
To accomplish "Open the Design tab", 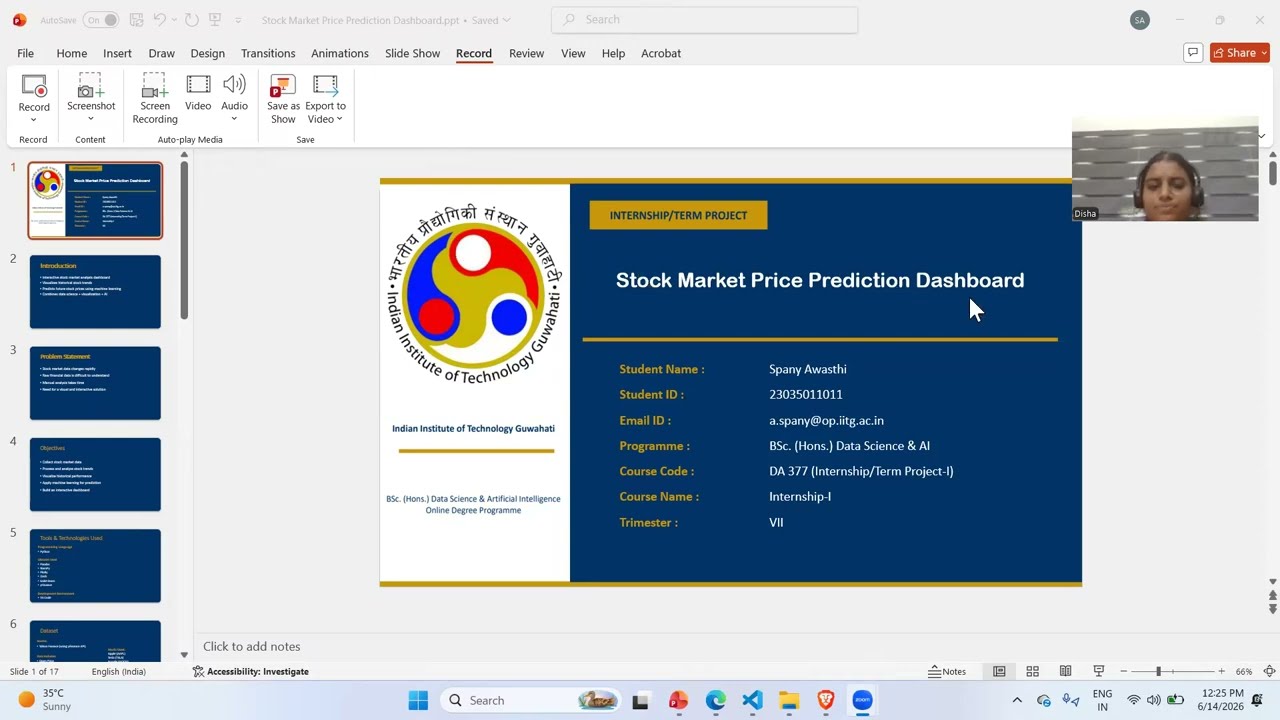I will click(x=207, y=53).
